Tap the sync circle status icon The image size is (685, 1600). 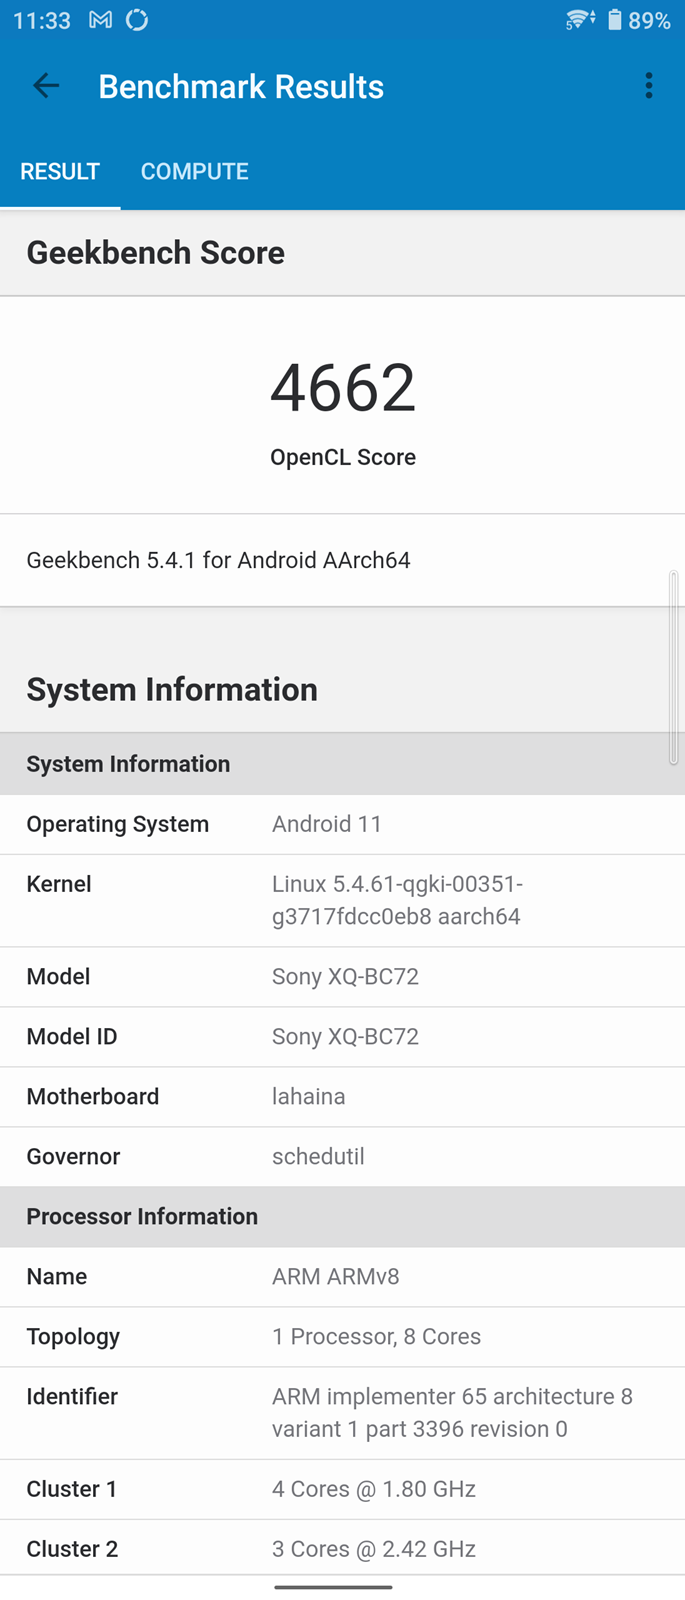click(137, 20)
